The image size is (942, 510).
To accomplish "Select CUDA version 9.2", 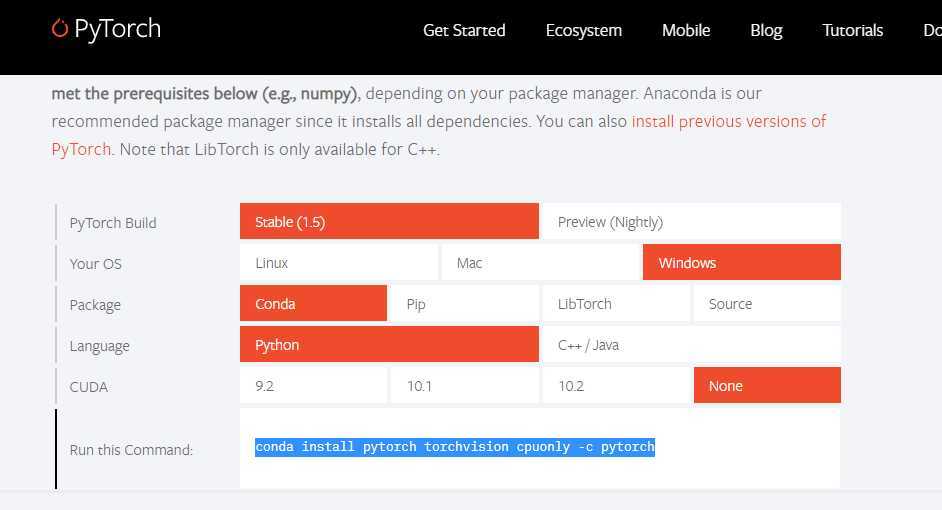I will 313,385.
